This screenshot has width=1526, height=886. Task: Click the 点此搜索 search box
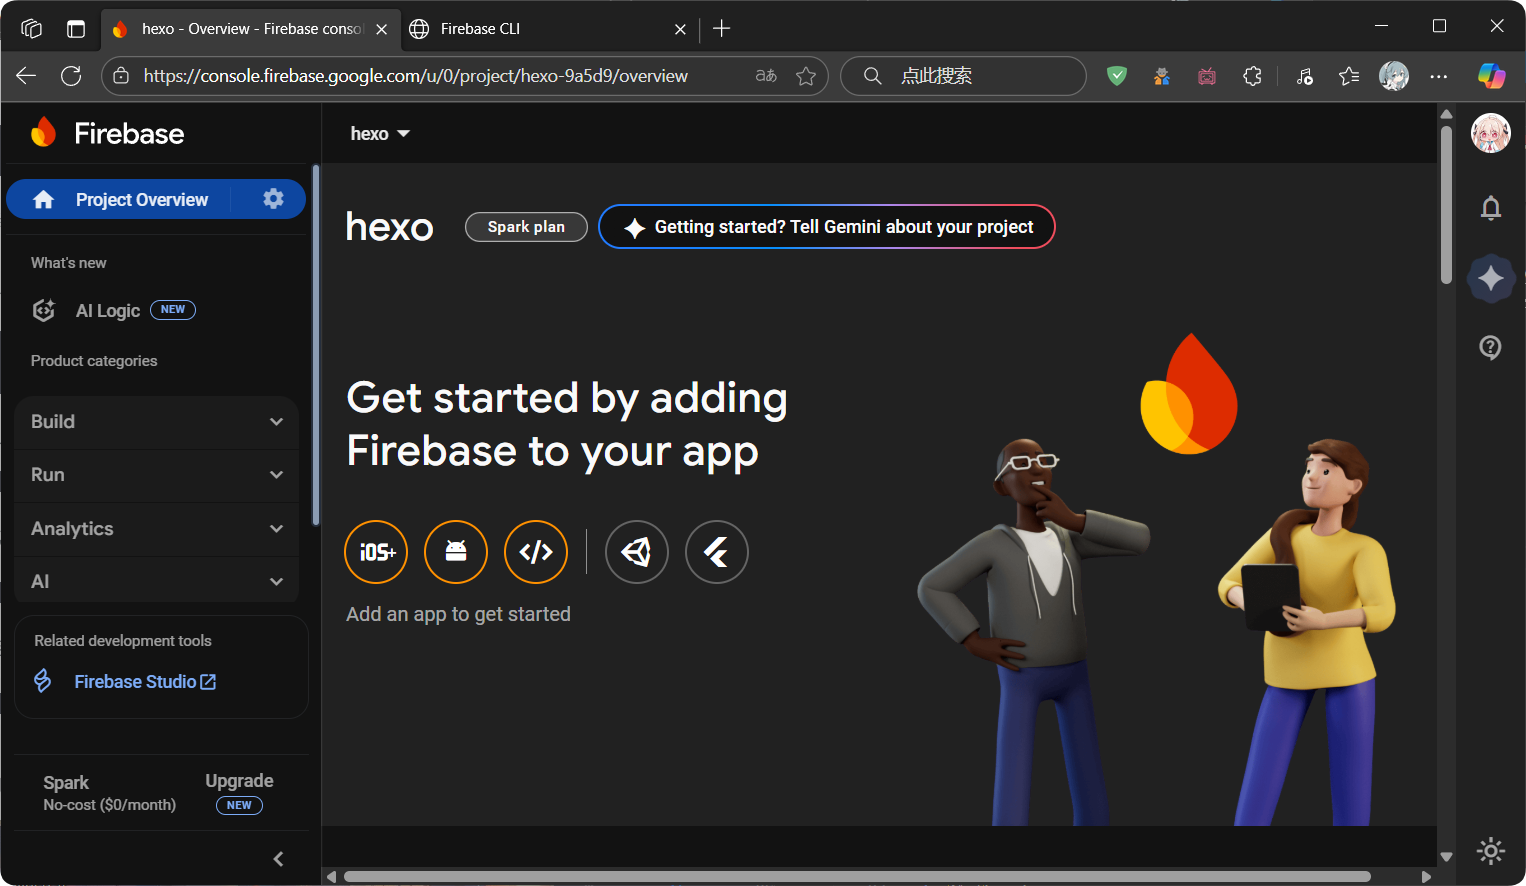tap(963, 76)
